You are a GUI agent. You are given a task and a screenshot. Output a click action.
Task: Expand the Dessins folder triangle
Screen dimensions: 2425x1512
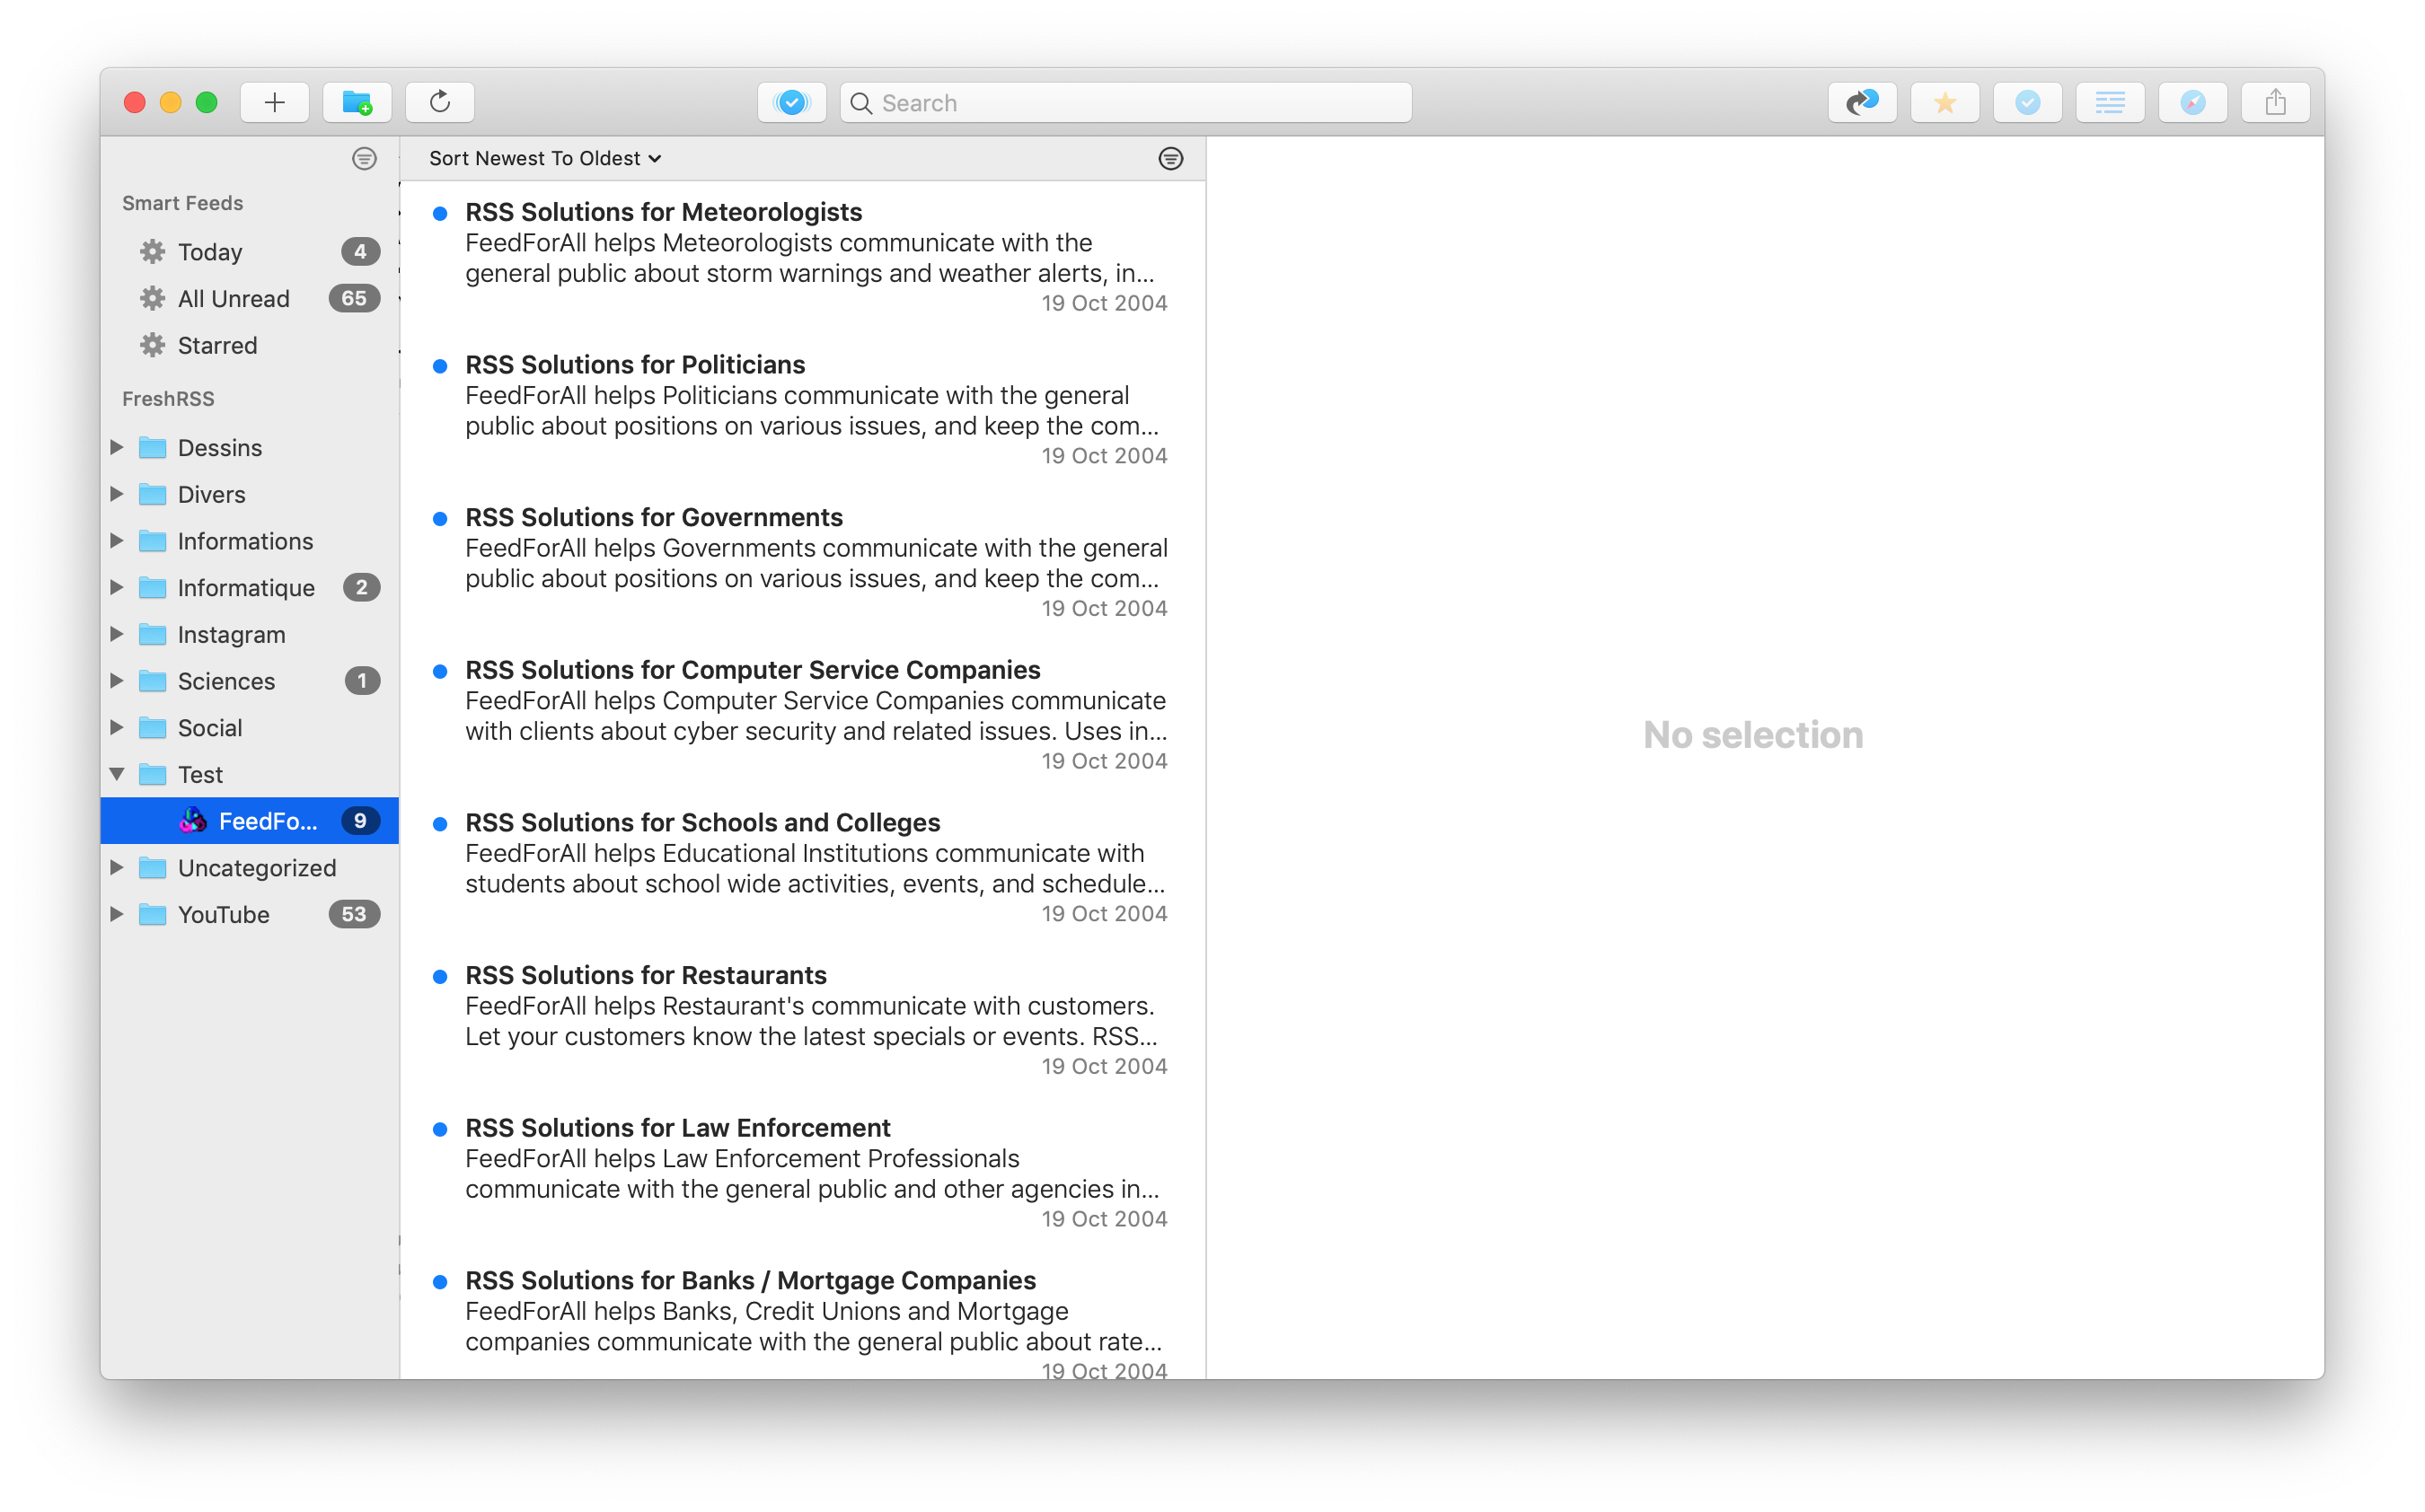(x=116, y=447)
